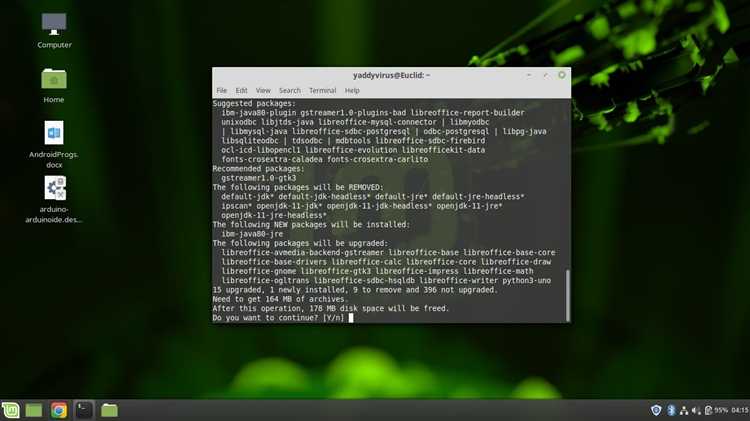Screen dimensions: 750x421
Task: Open the Bluetooth tray icon
Action: (x=671, y=410)
